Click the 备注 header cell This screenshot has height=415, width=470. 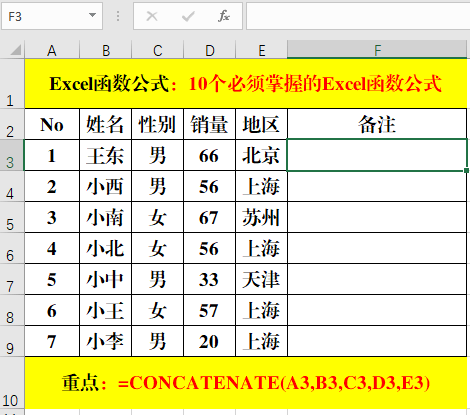click(377, 124)
